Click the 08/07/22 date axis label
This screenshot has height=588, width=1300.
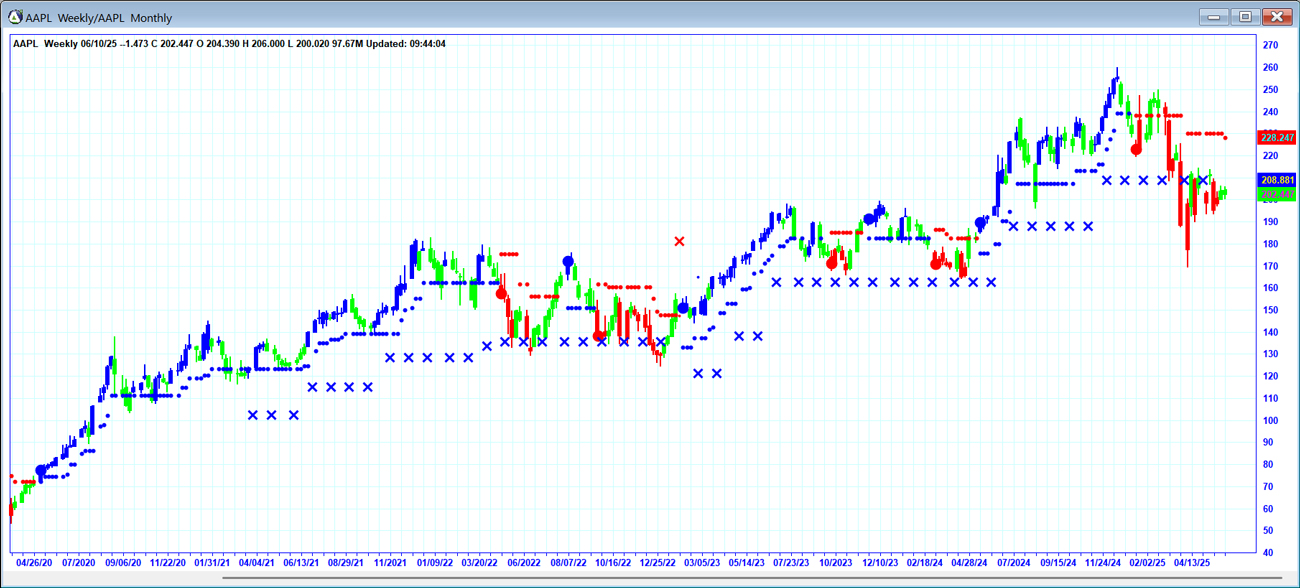coord(569,563)
